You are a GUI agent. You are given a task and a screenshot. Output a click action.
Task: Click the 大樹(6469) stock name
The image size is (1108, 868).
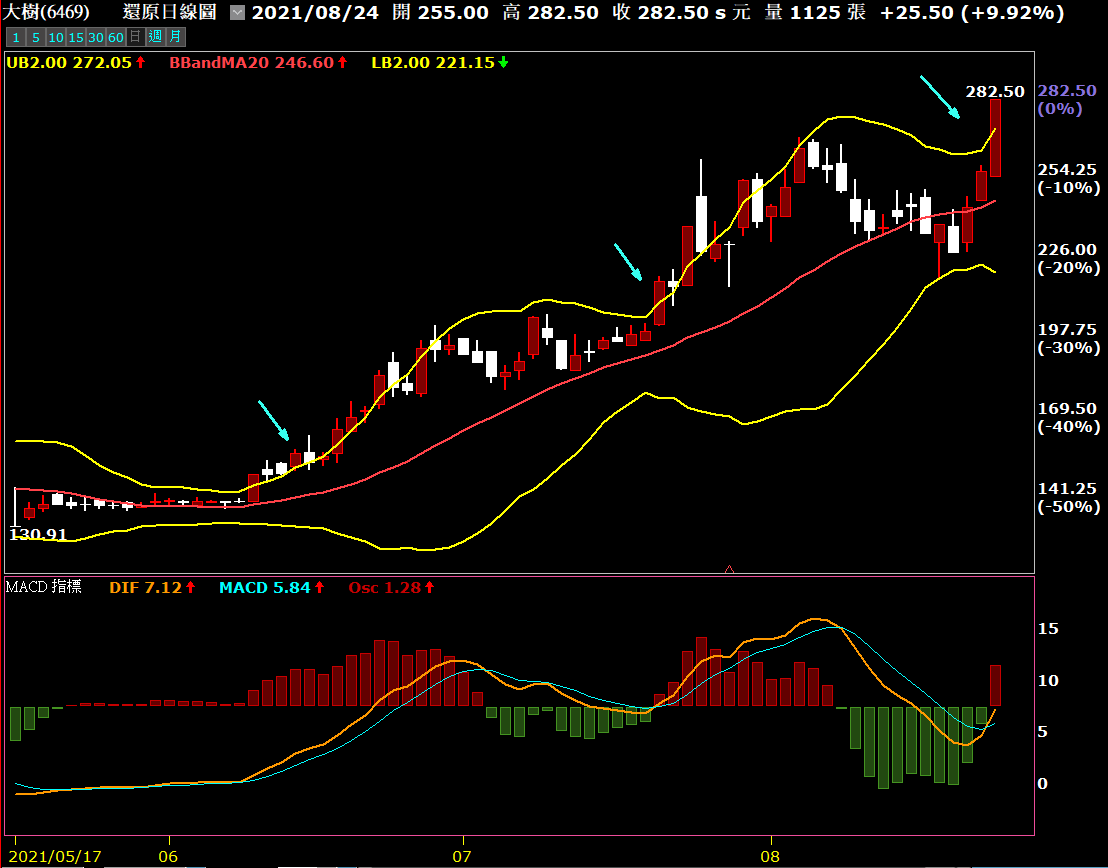pos(48,13)
